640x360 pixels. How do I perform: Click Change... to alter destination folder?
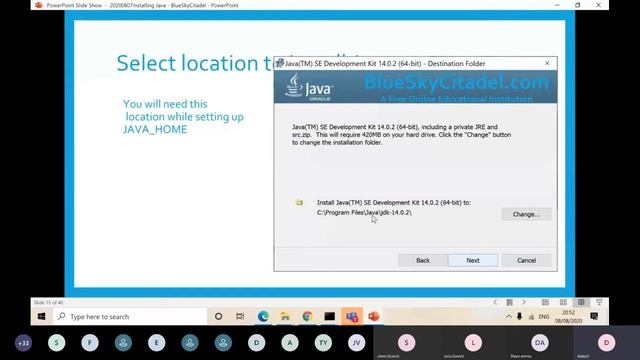tap(527, 214)
